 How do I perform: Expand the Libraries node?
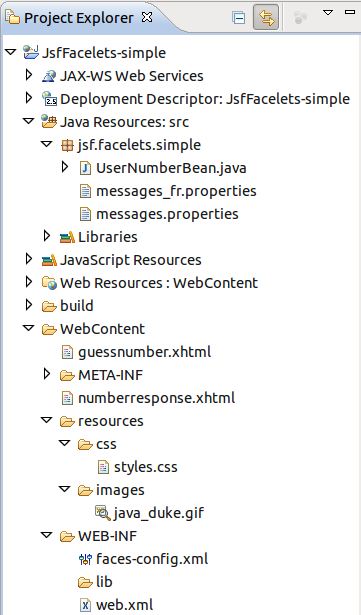(x=47, y=236)
